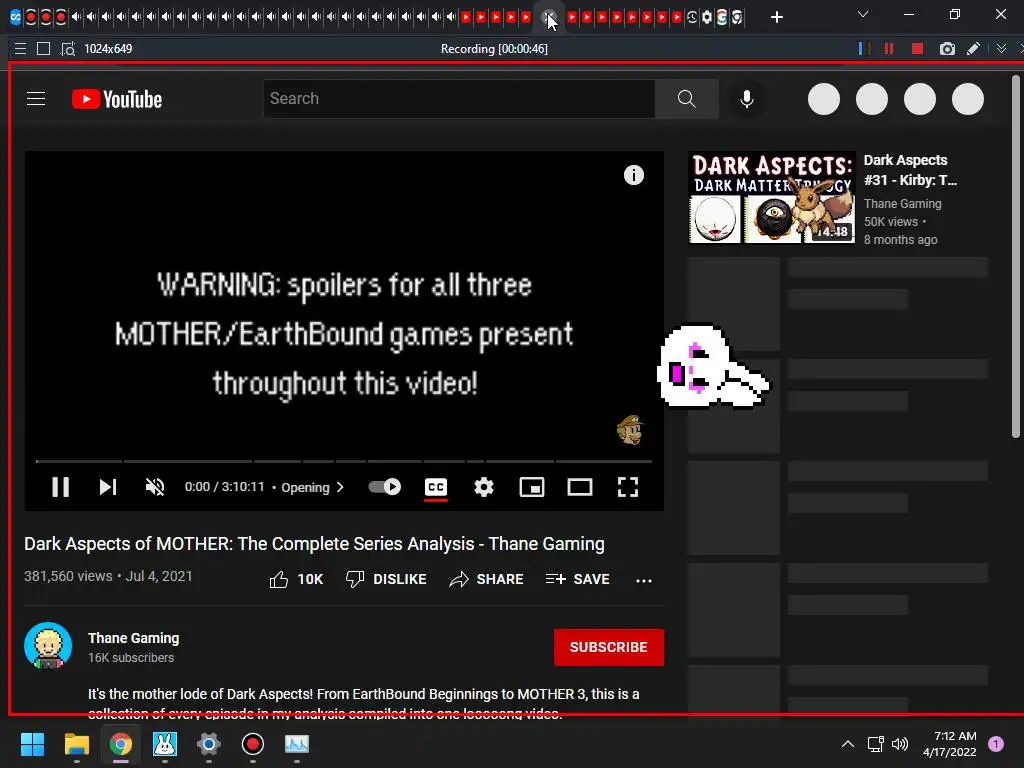This screenshot has width=1024, height=768.
Task: Toggle theater mode
Action: tap(580, 487)
